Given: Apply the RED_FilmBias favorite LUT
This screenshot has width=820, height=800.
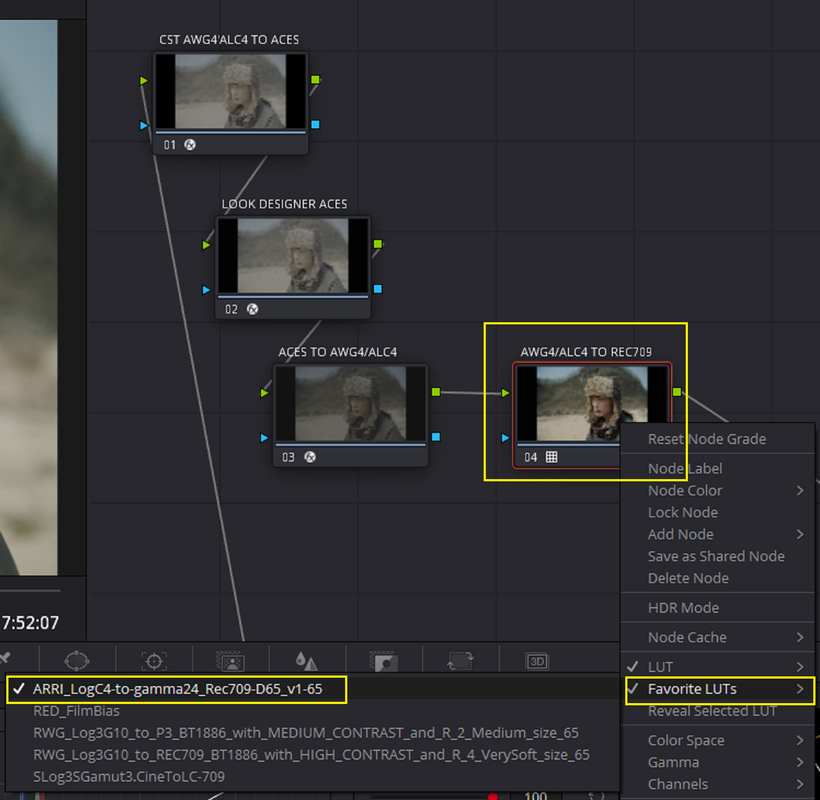Looking at the screenshot, I should click(312, 711).
